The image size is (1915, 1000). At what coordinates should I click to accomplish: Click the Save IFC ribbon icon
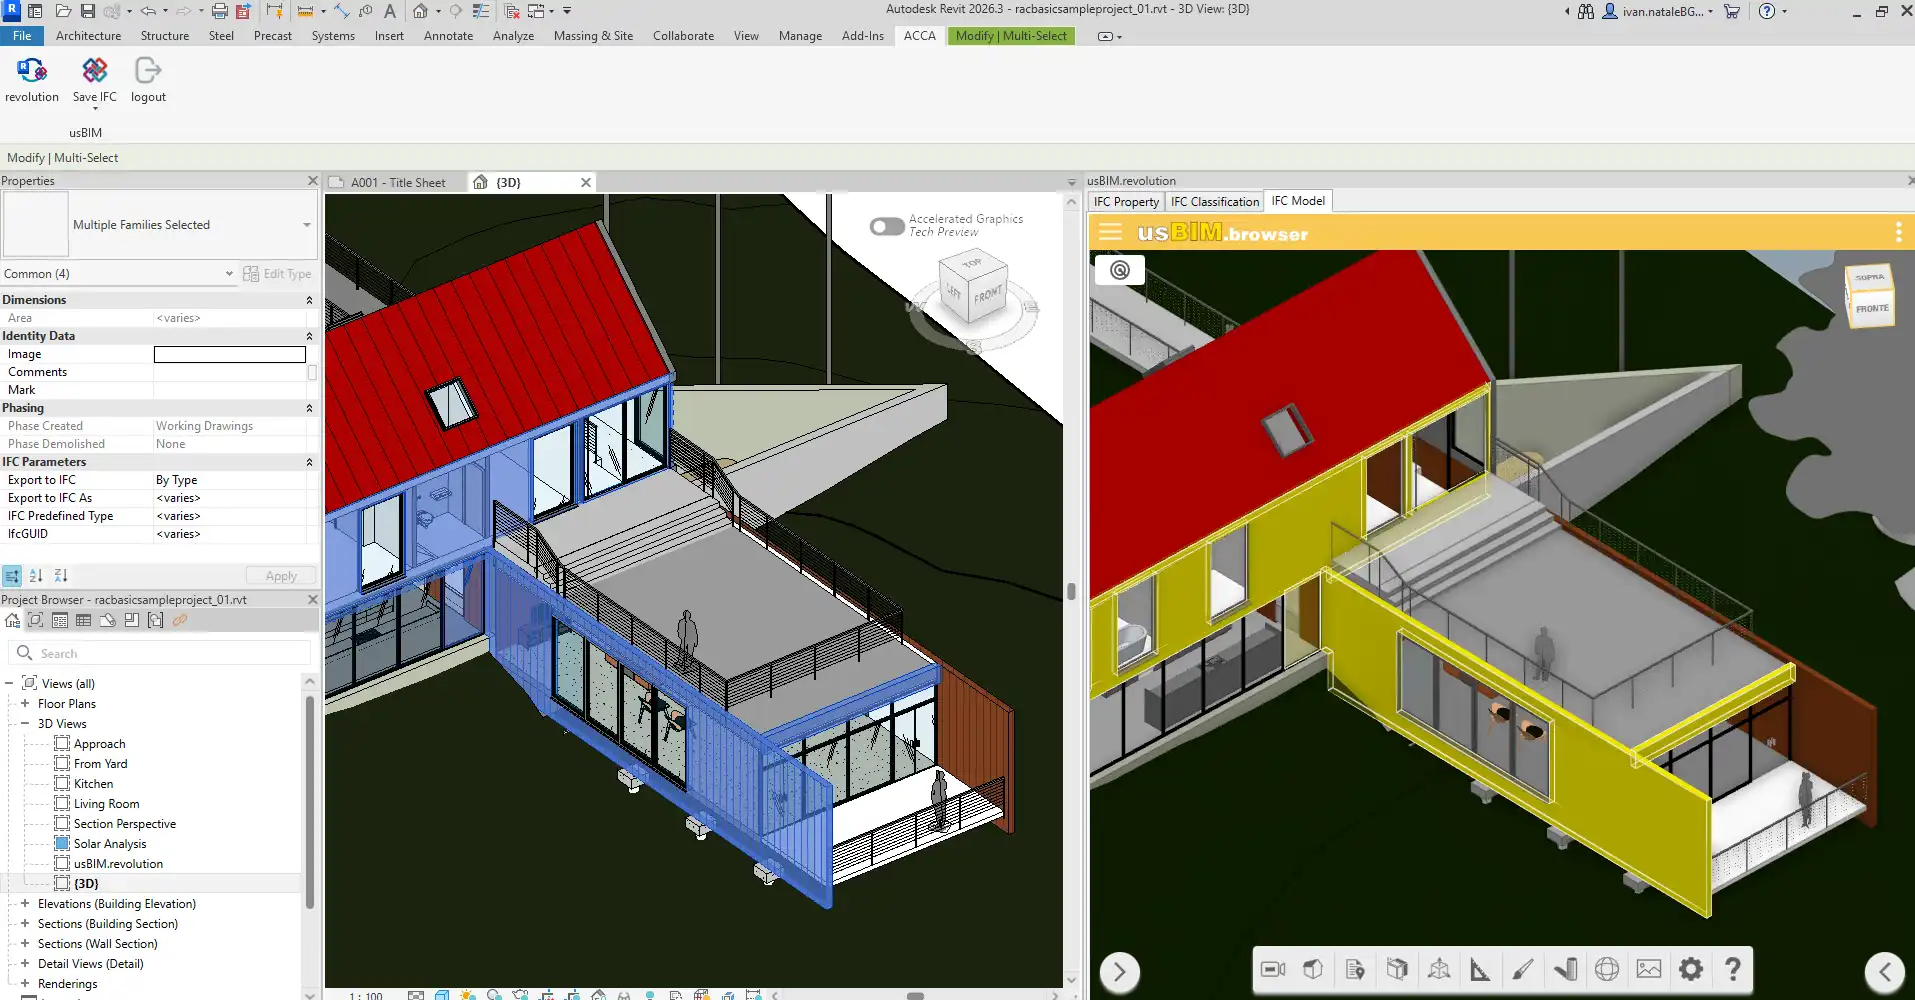point(94,71)
